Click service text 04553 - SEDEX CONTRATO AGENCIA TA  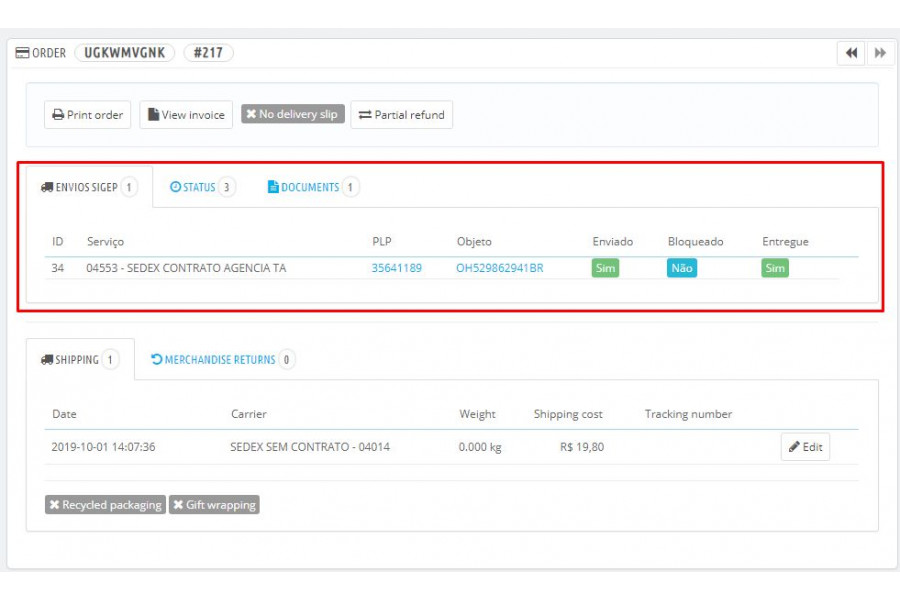click(x=186, y=268)
